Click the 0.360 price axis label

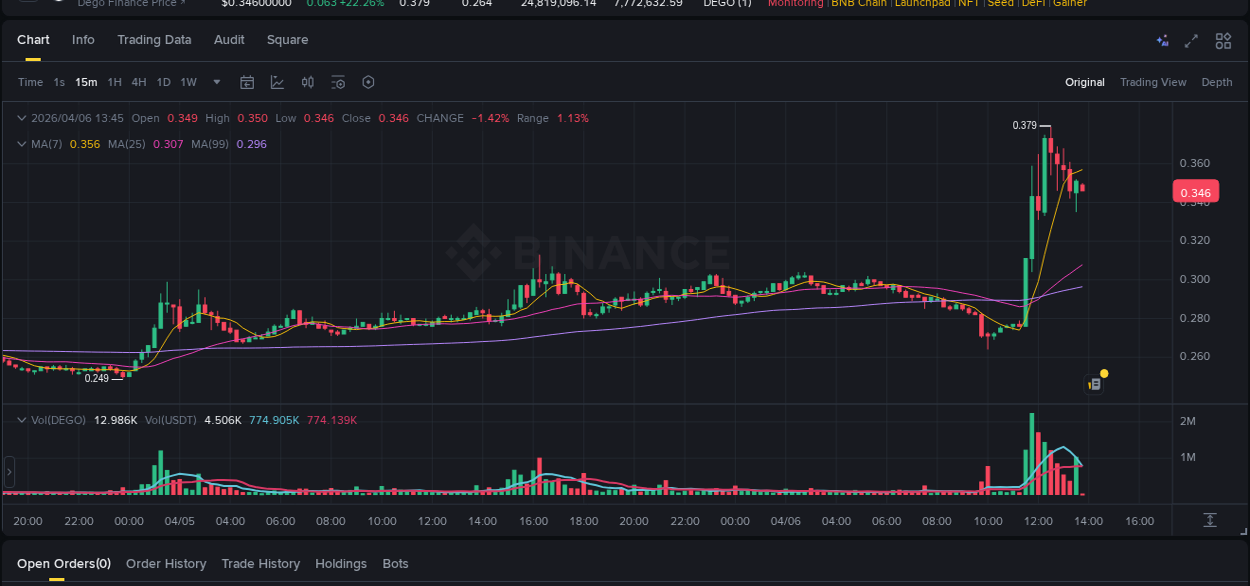1195,163
